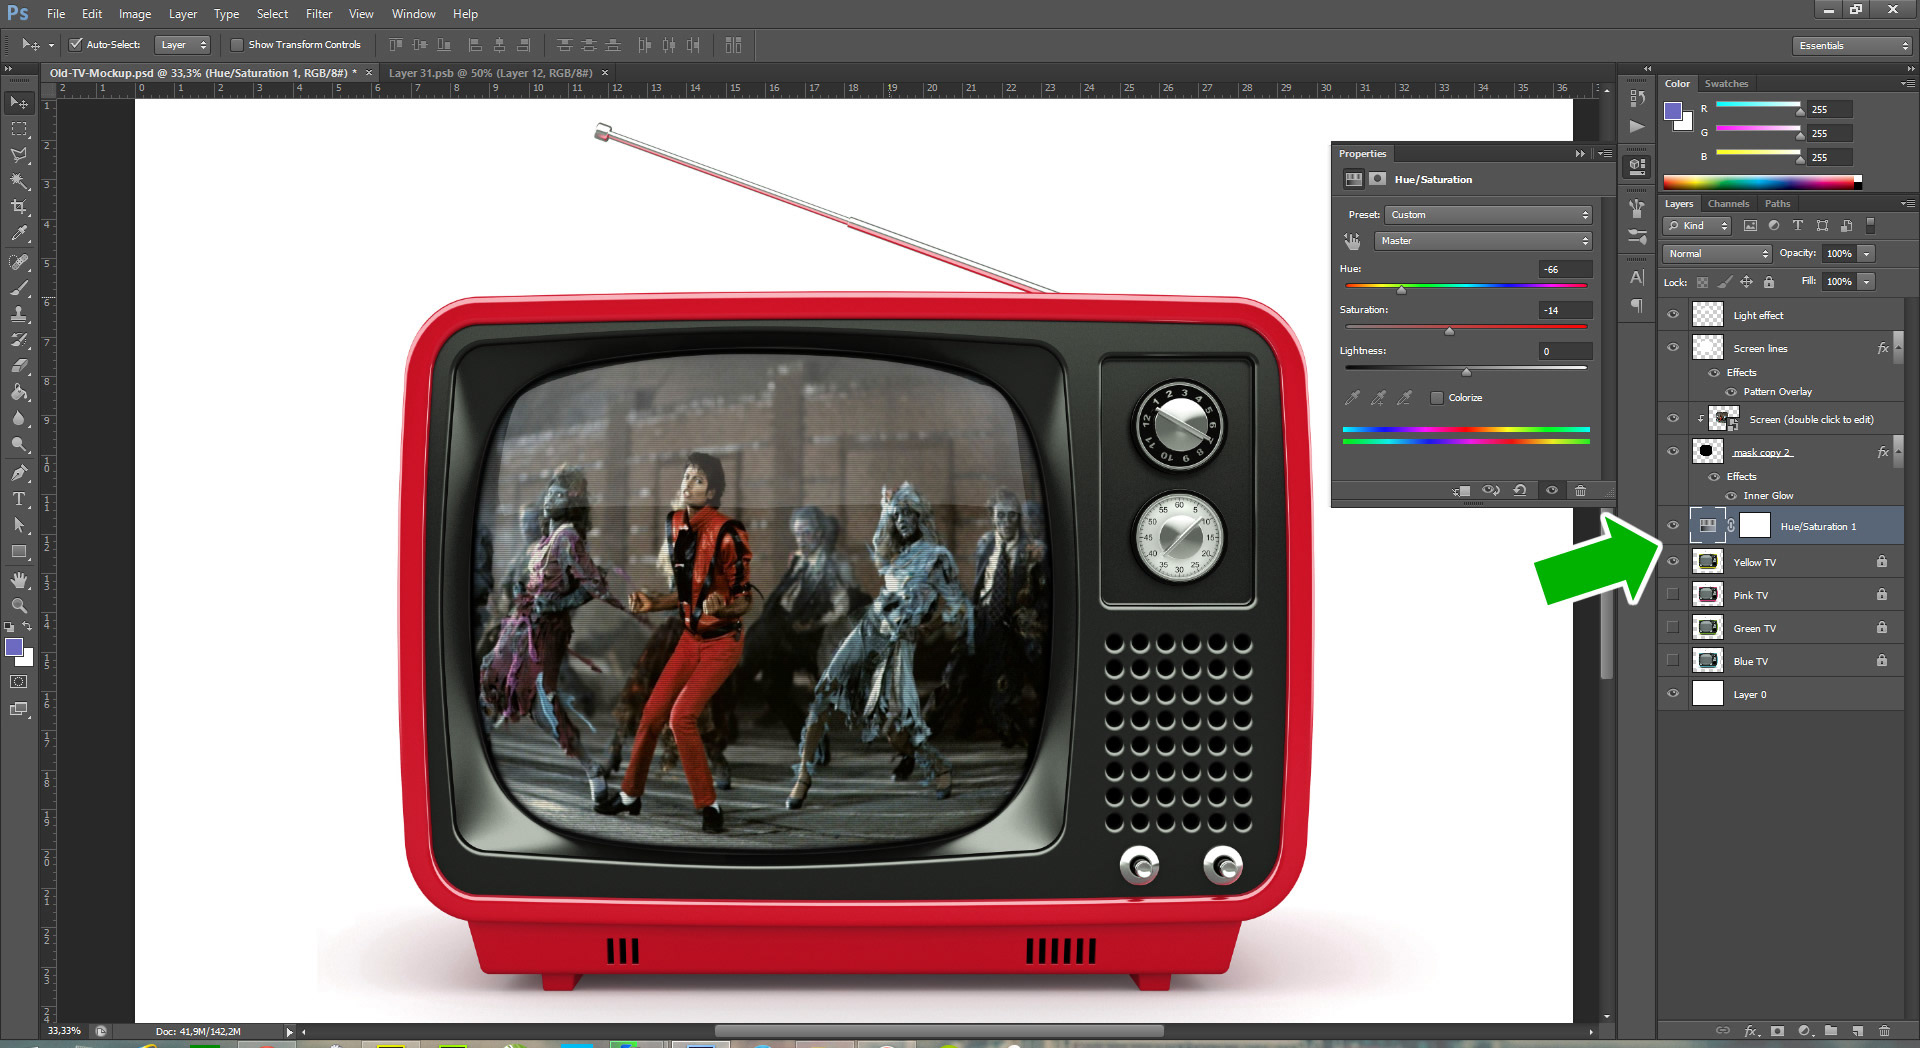
Task: Select the Crop tool
Action: click(x=19, y=207)
